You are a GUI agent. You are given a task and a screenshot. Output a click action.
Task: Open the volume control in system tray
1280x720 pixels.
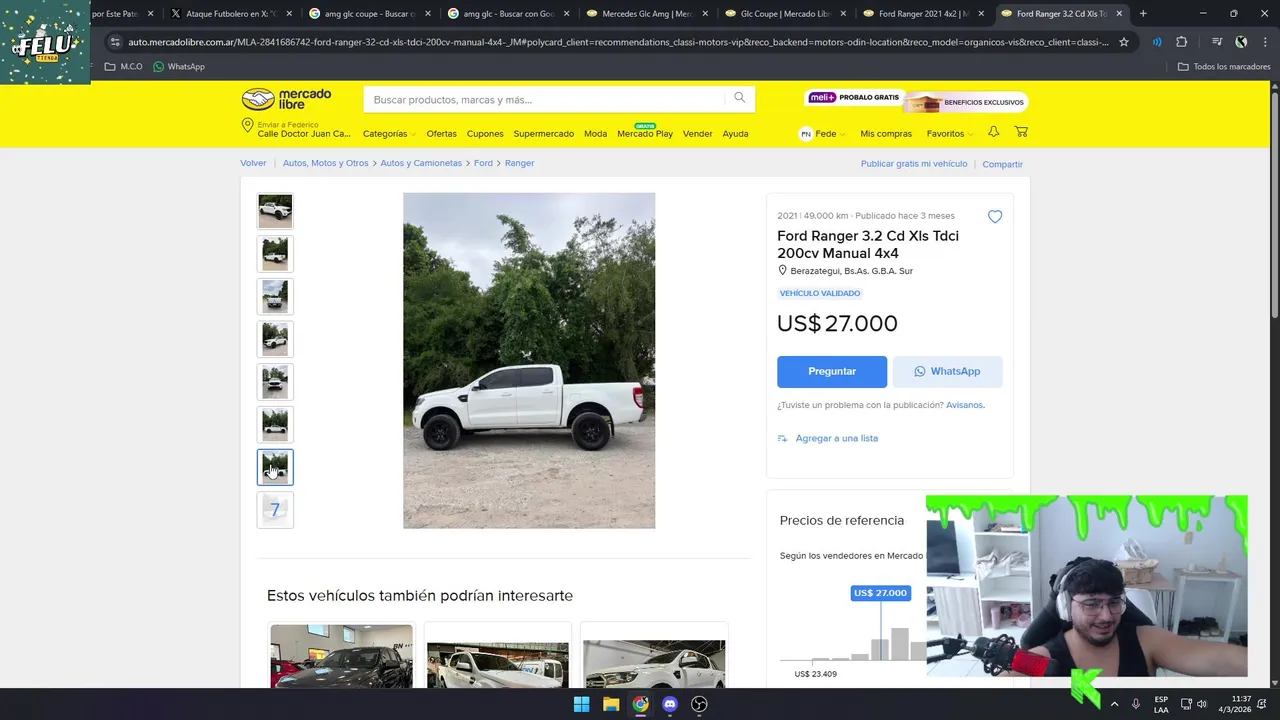1202,704
